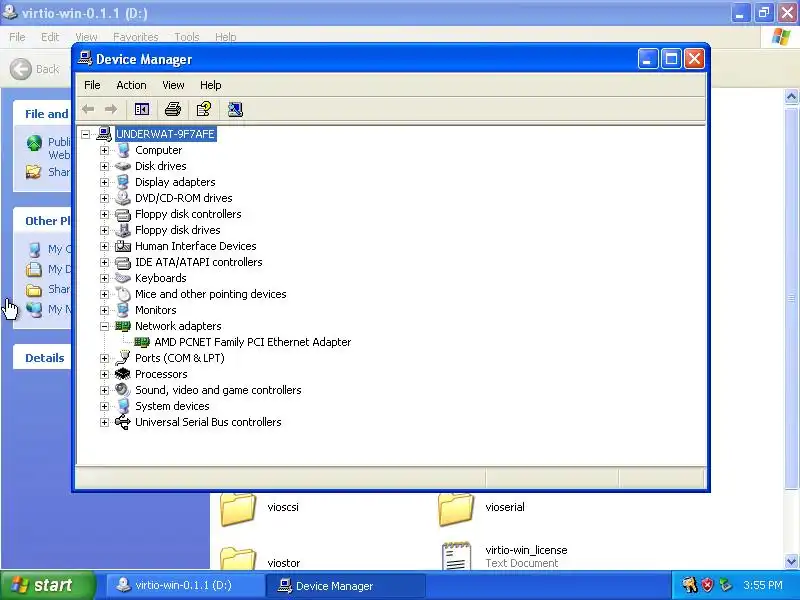Select the DVD/CD-ROM drives disc icon
The height and width of the screenshot is (600, 800).
[123, 198]
